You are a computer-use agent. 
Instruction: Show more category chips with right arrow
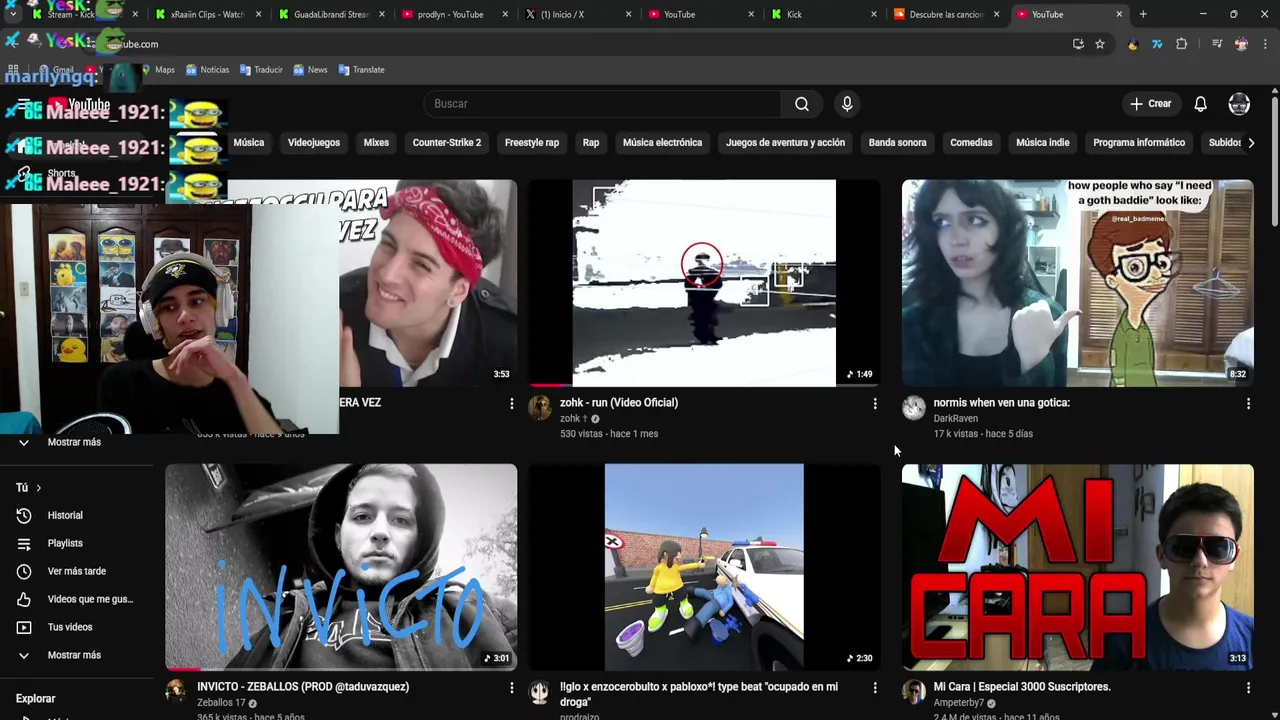click(x=1250, y=143)
